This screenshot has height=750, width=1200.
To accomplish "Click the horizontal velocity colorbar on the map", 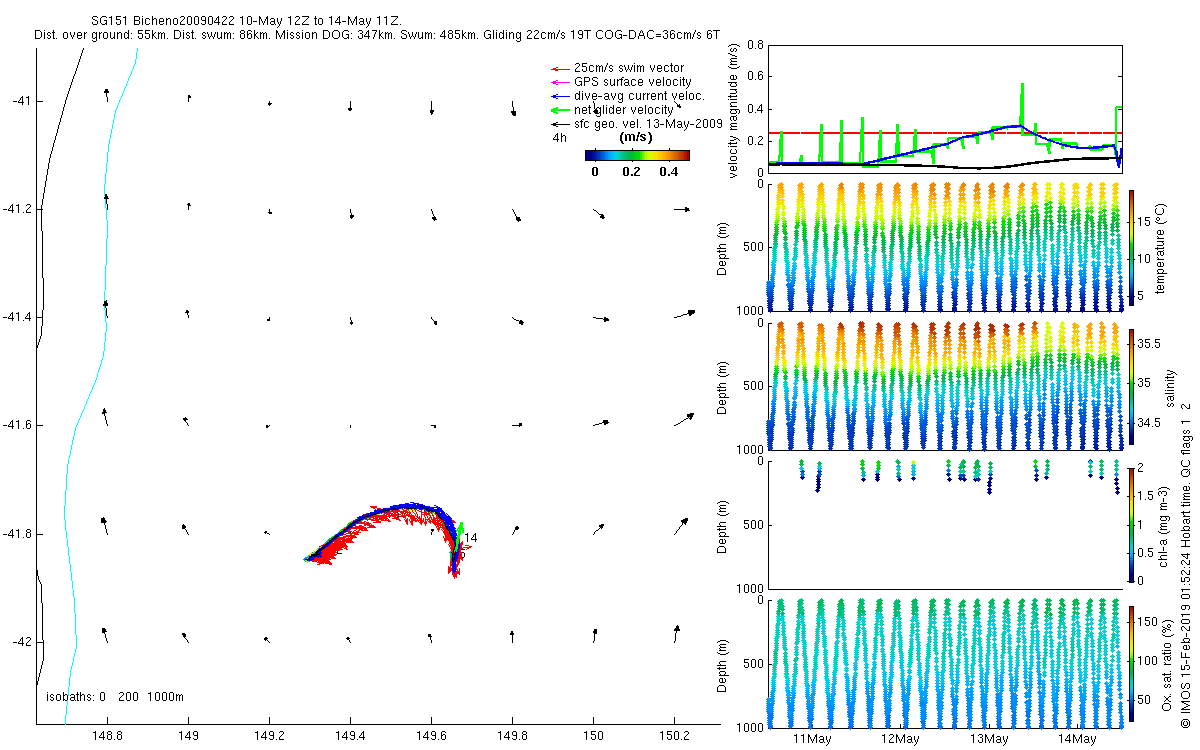I will [637, 155].
